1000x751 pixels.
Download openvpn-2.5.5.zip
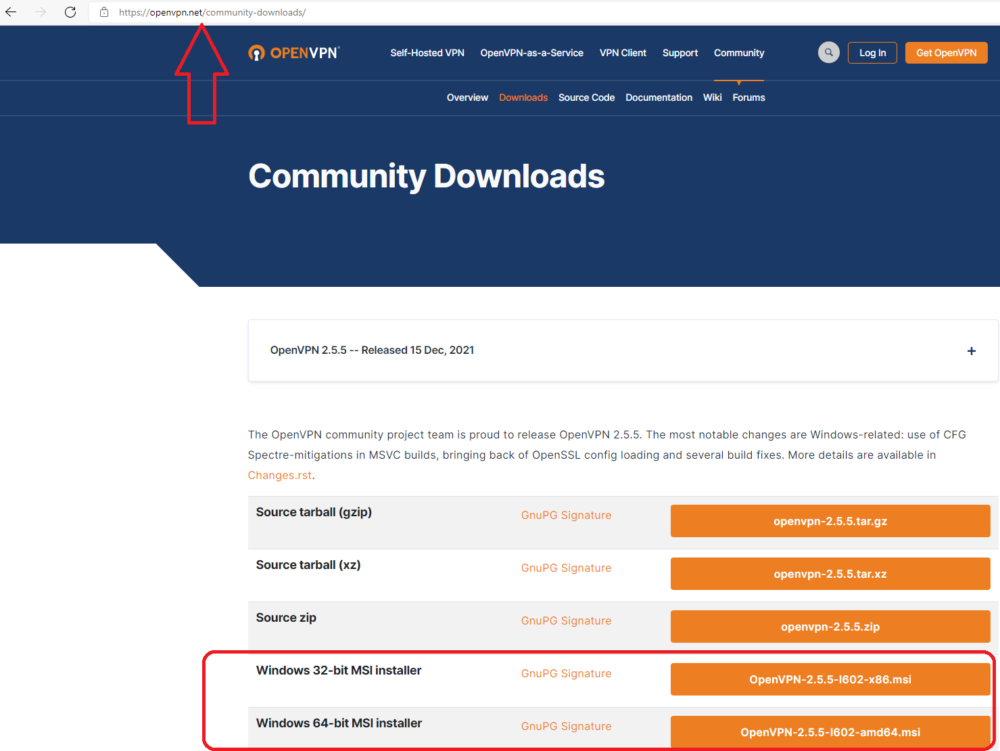pyautogui.click(x=830, y=627)
